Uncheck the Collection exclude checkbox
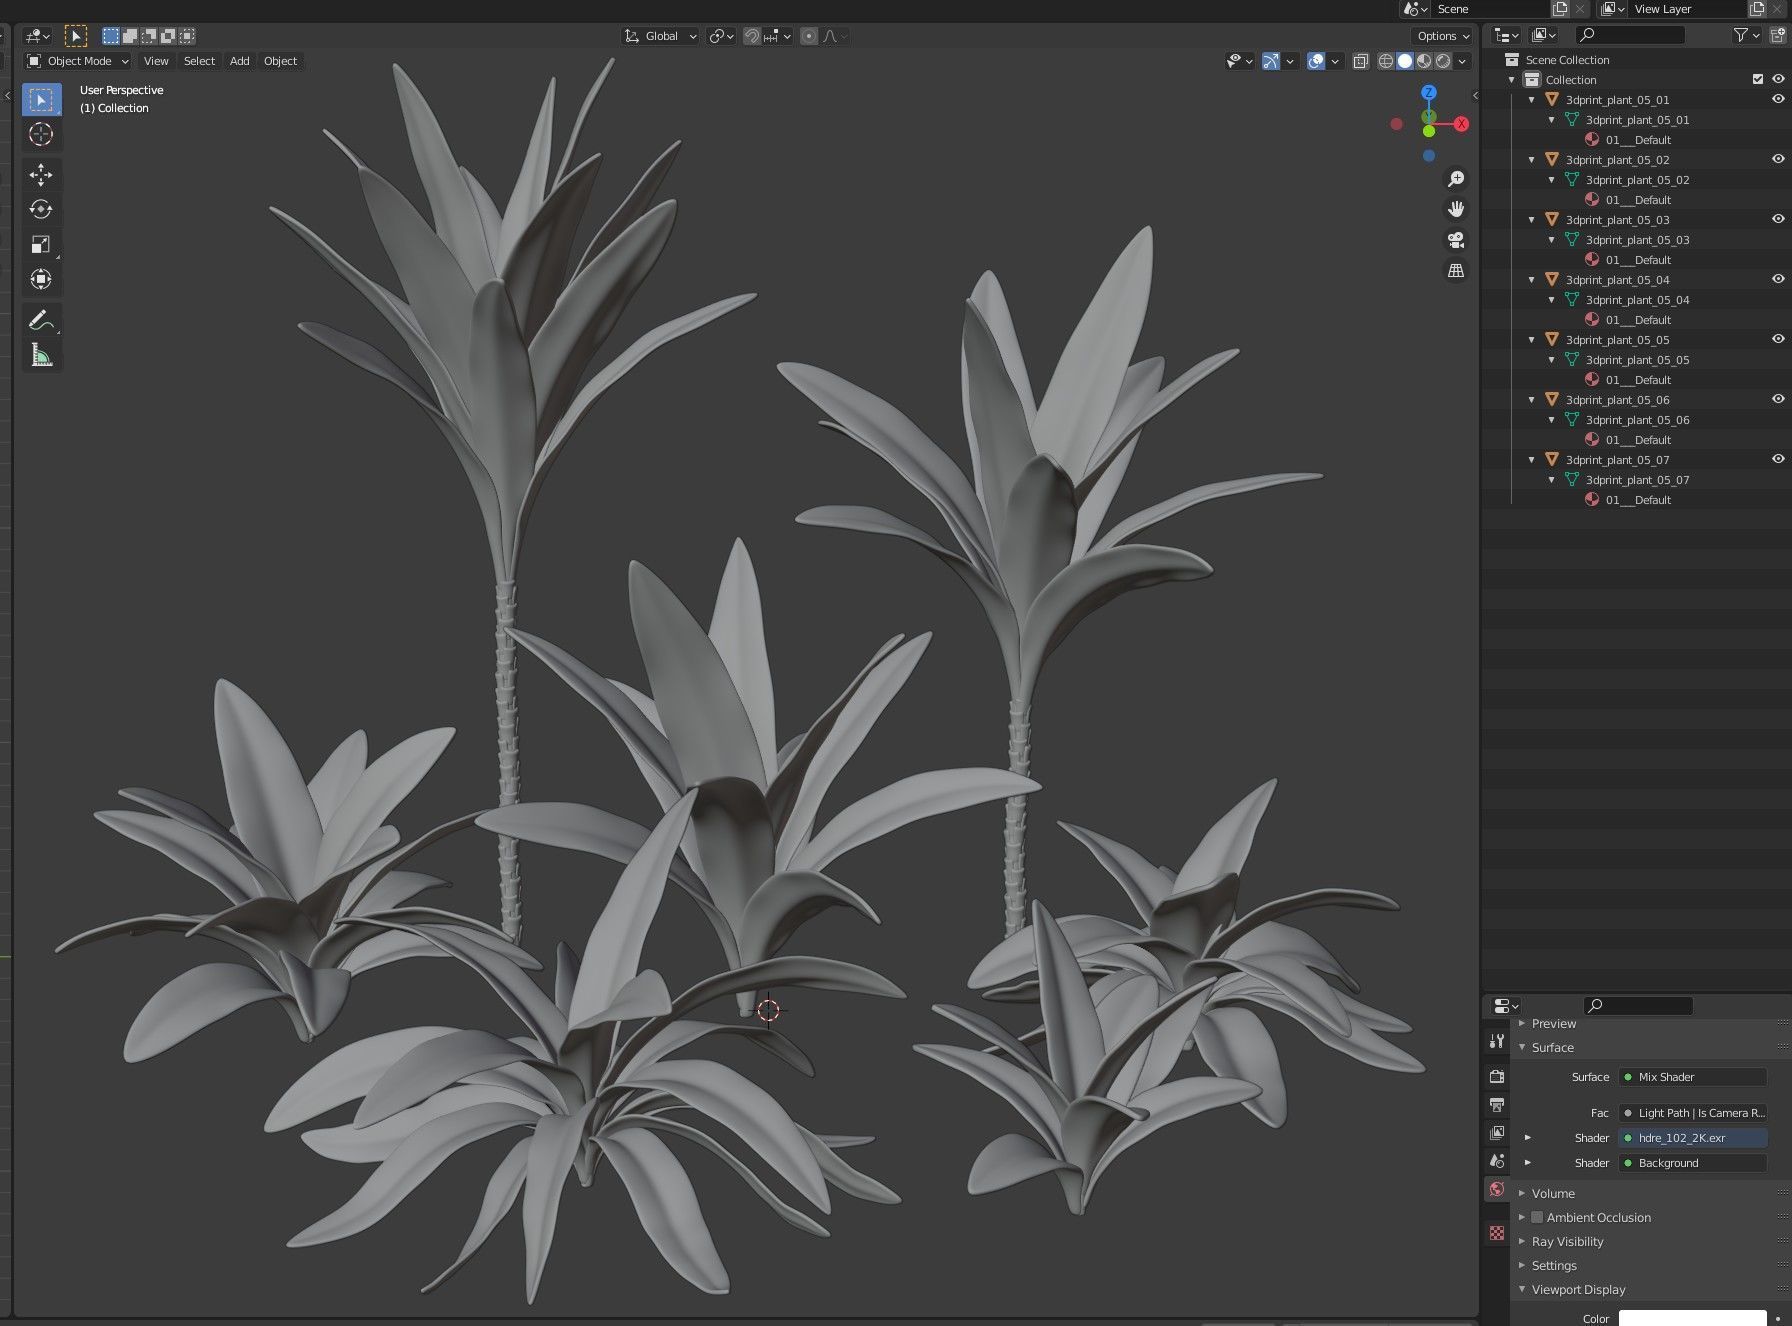 pyautogui.click(x=1758, y=79)
